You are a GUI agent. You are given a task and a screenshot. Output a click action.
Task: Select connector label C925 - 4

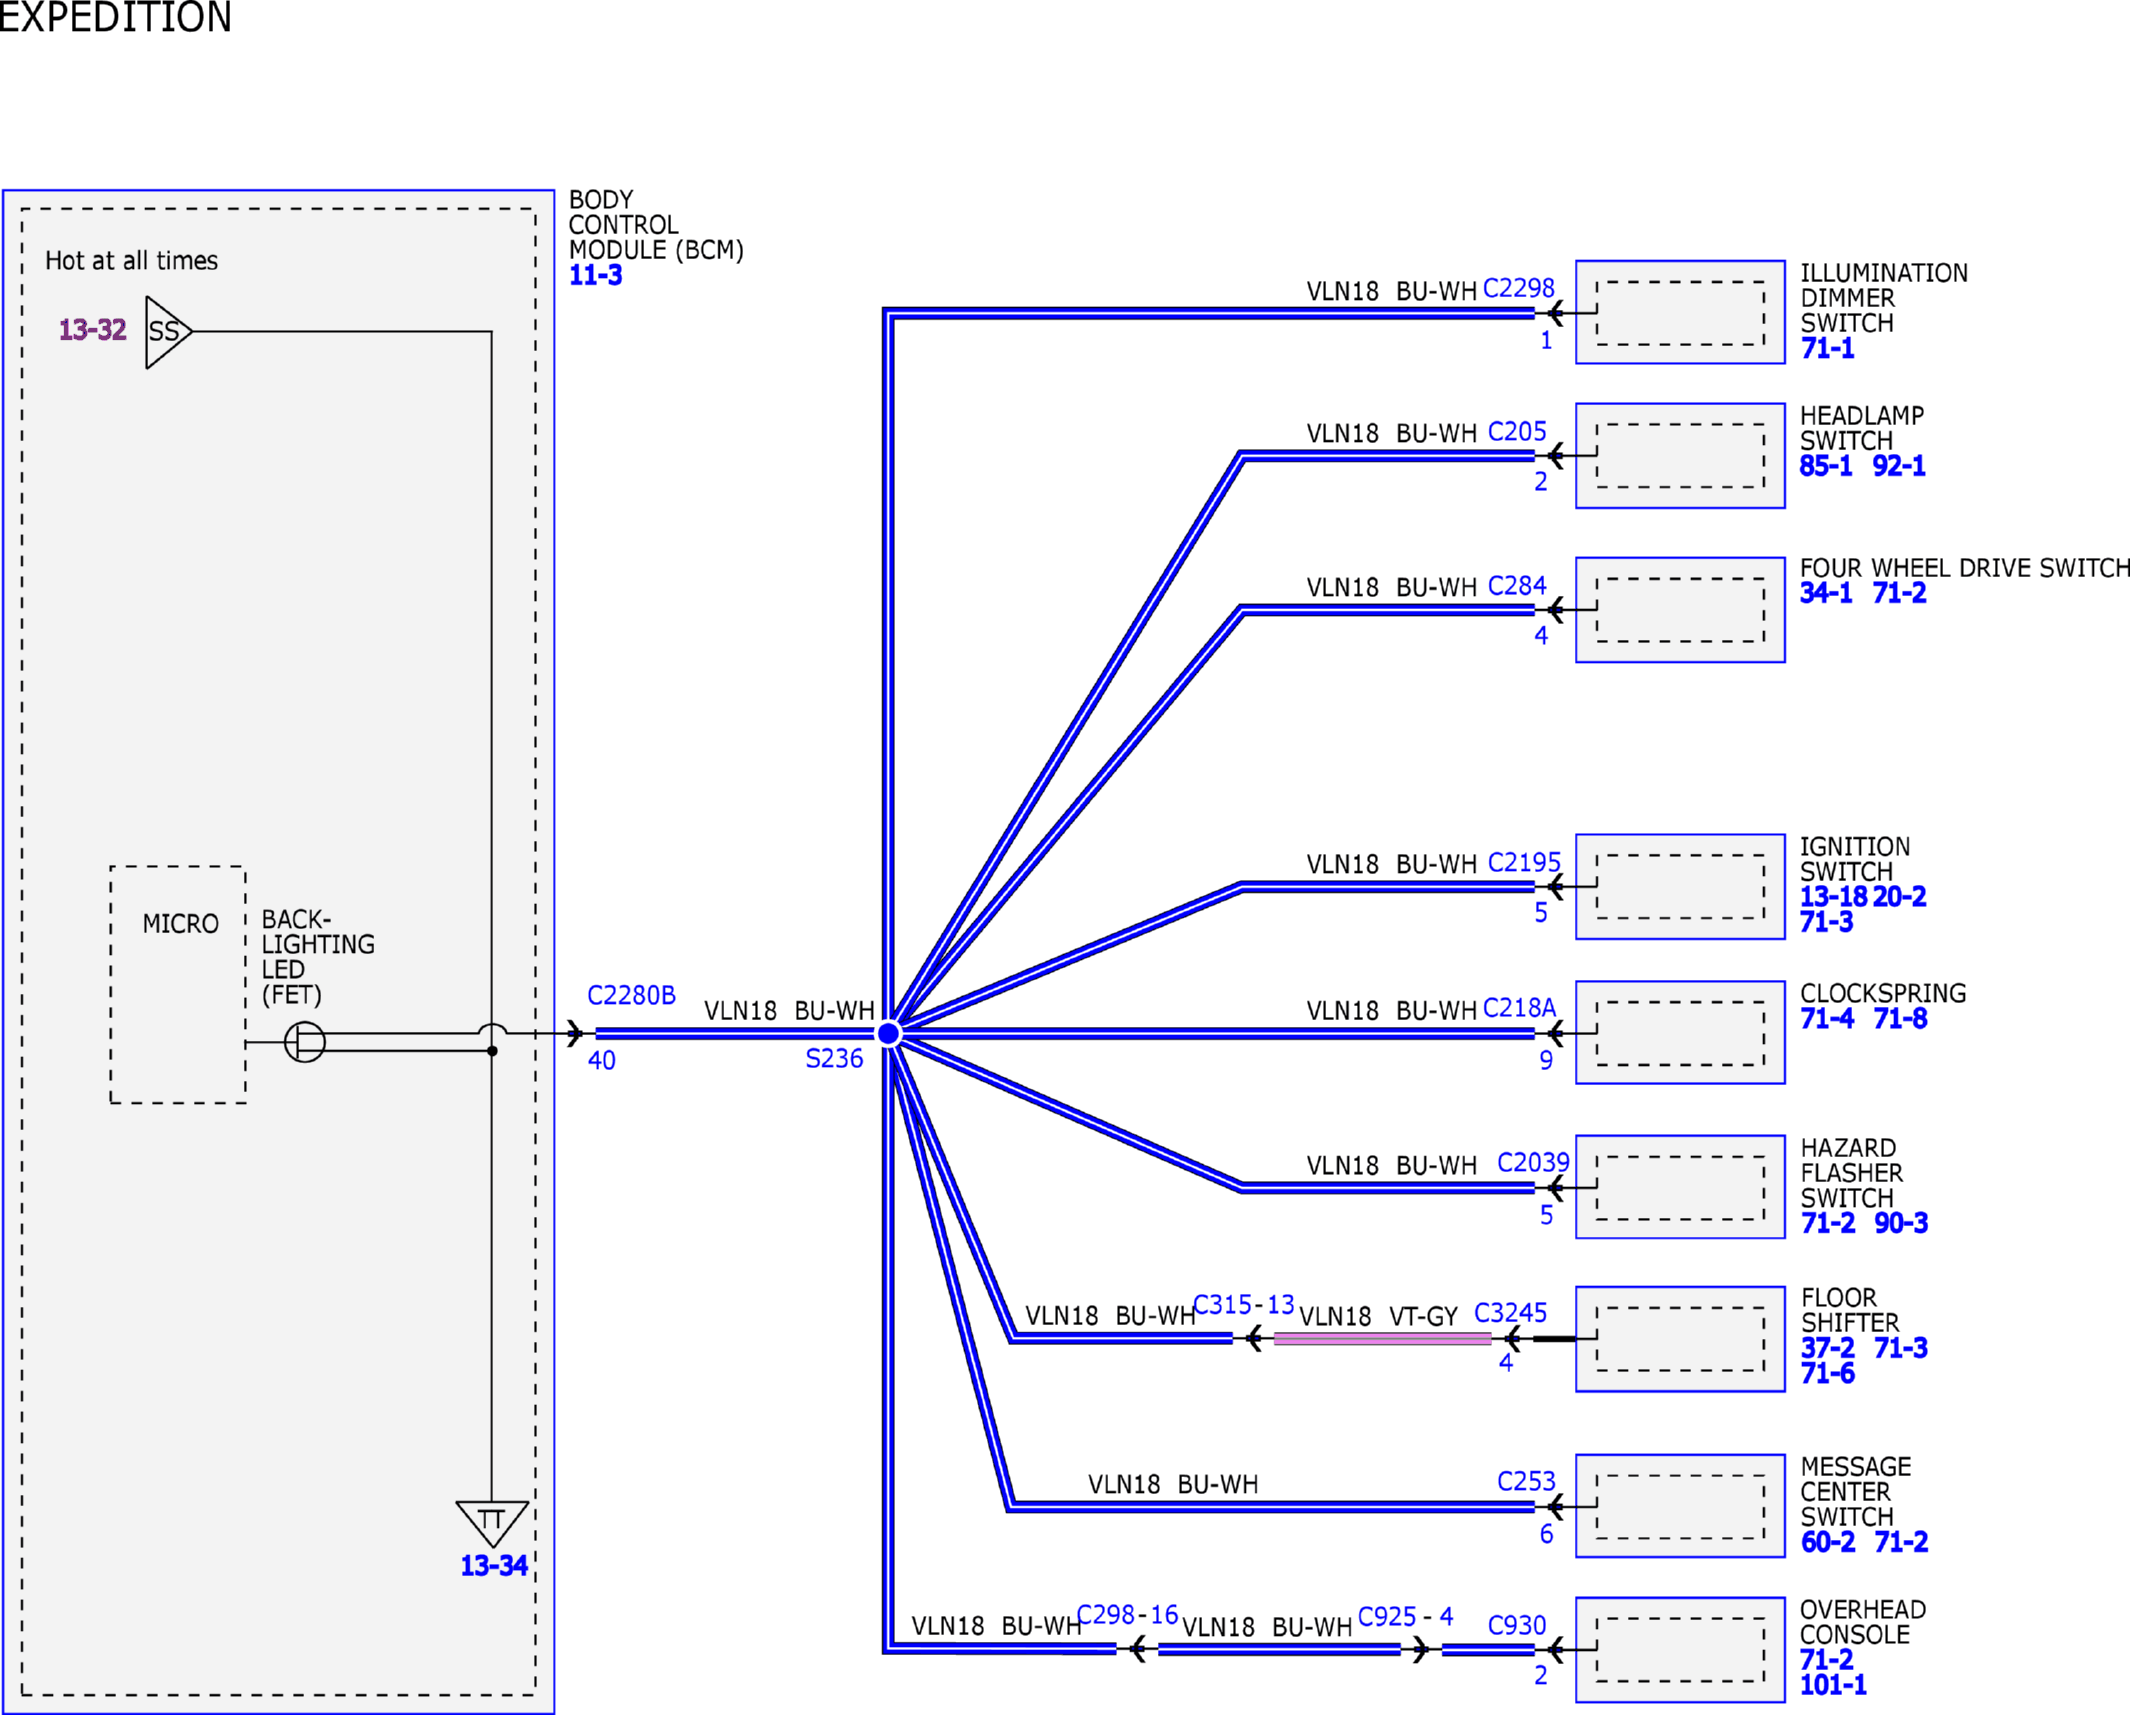[1405, 1617]
